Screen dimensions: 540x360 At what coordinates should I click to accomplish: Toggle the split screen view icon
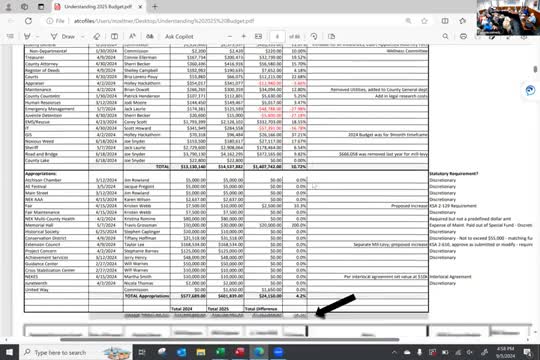pyautogui.click(x=445, y=21)
